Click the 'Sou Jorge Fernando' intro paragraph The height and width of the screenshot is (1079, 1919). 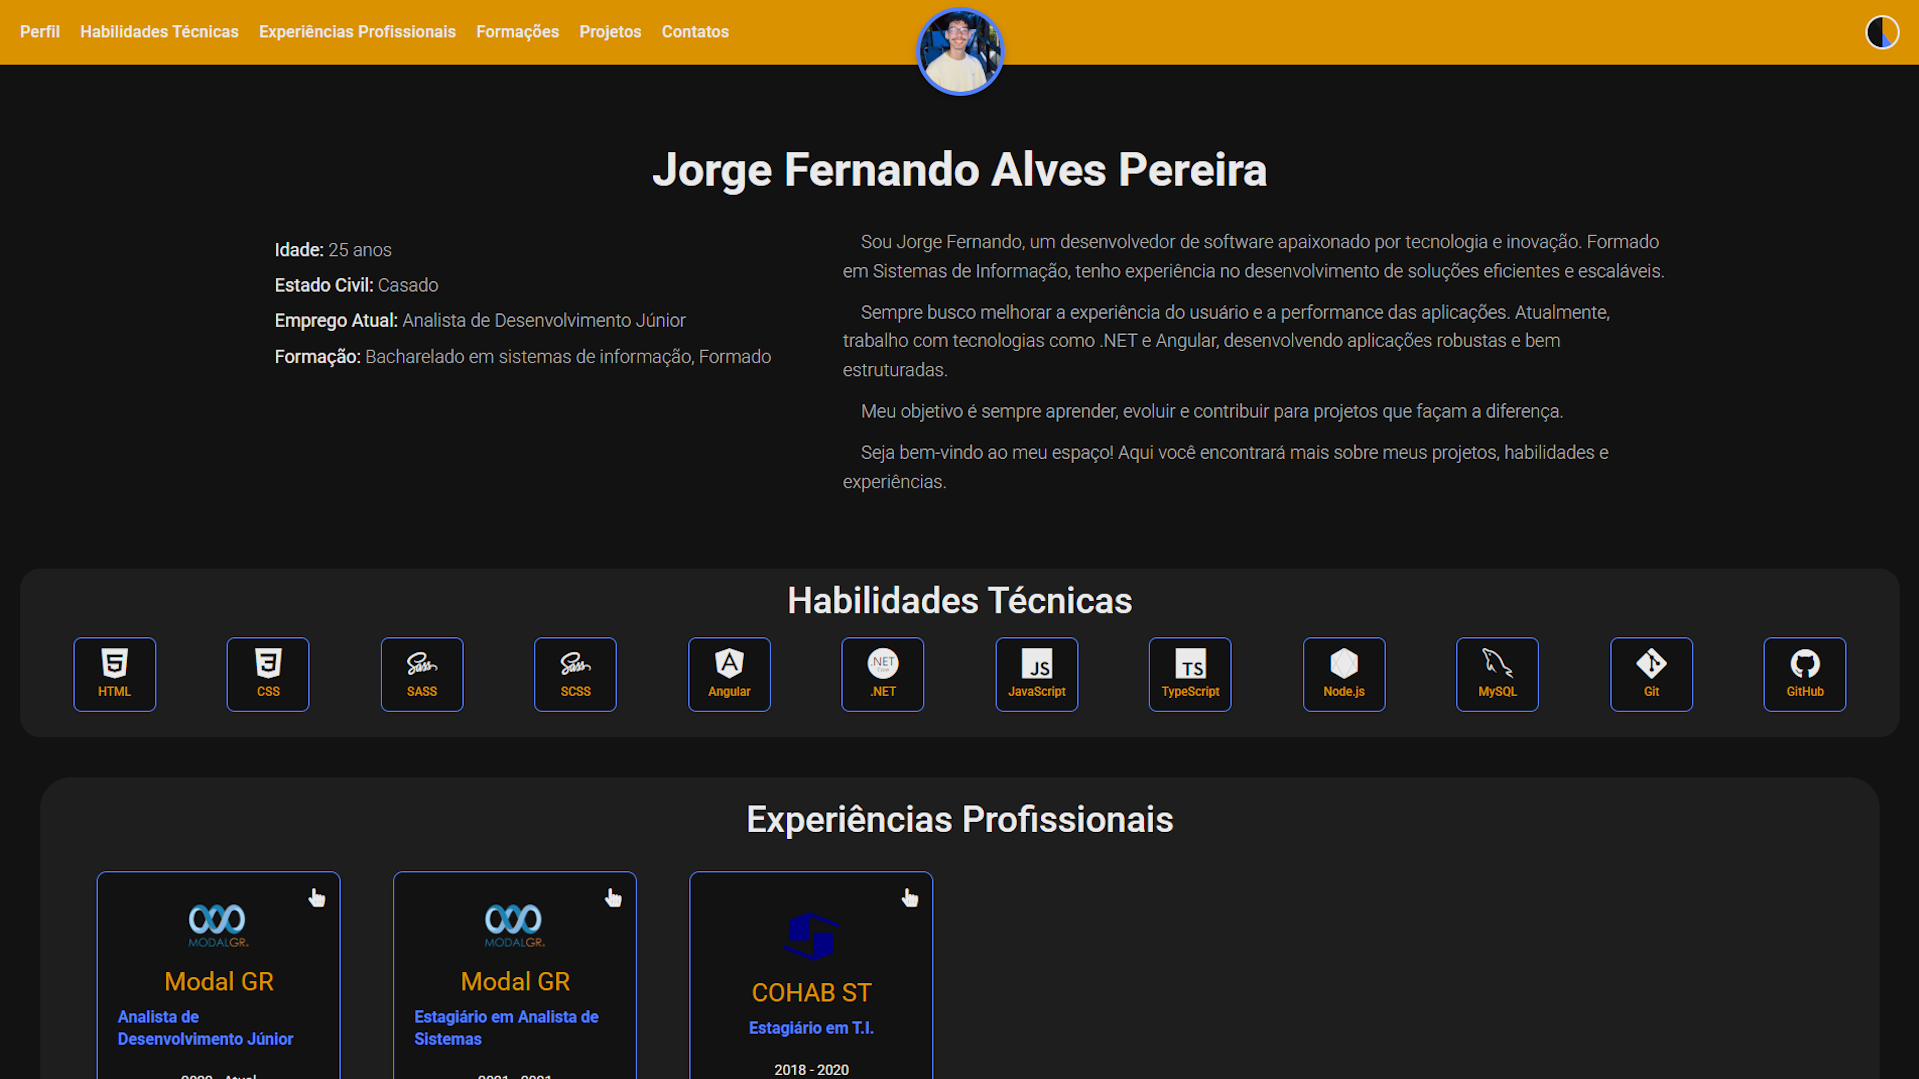[1253, 256]
